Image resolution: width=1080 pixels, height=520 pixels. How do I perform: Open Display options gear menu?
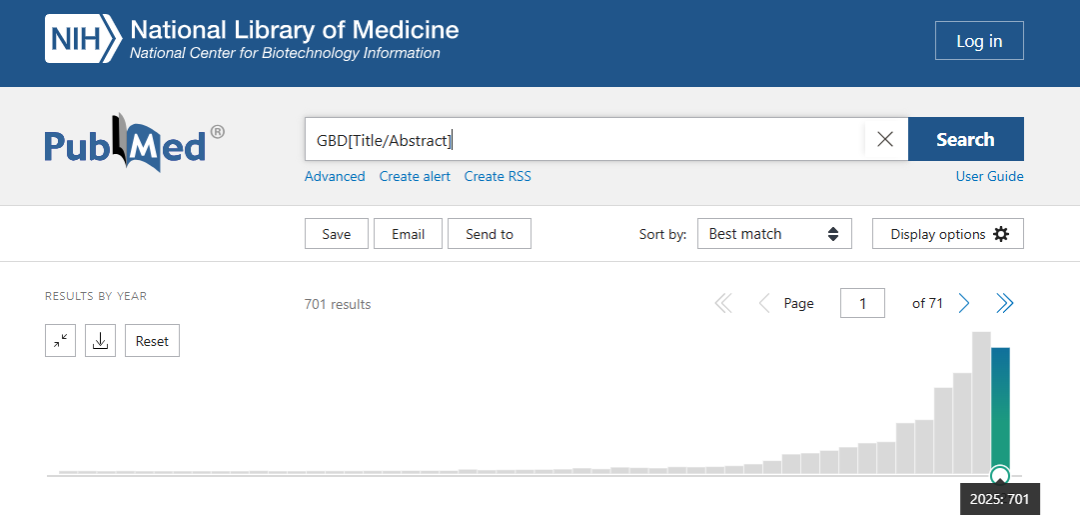(x=947, y=234)
